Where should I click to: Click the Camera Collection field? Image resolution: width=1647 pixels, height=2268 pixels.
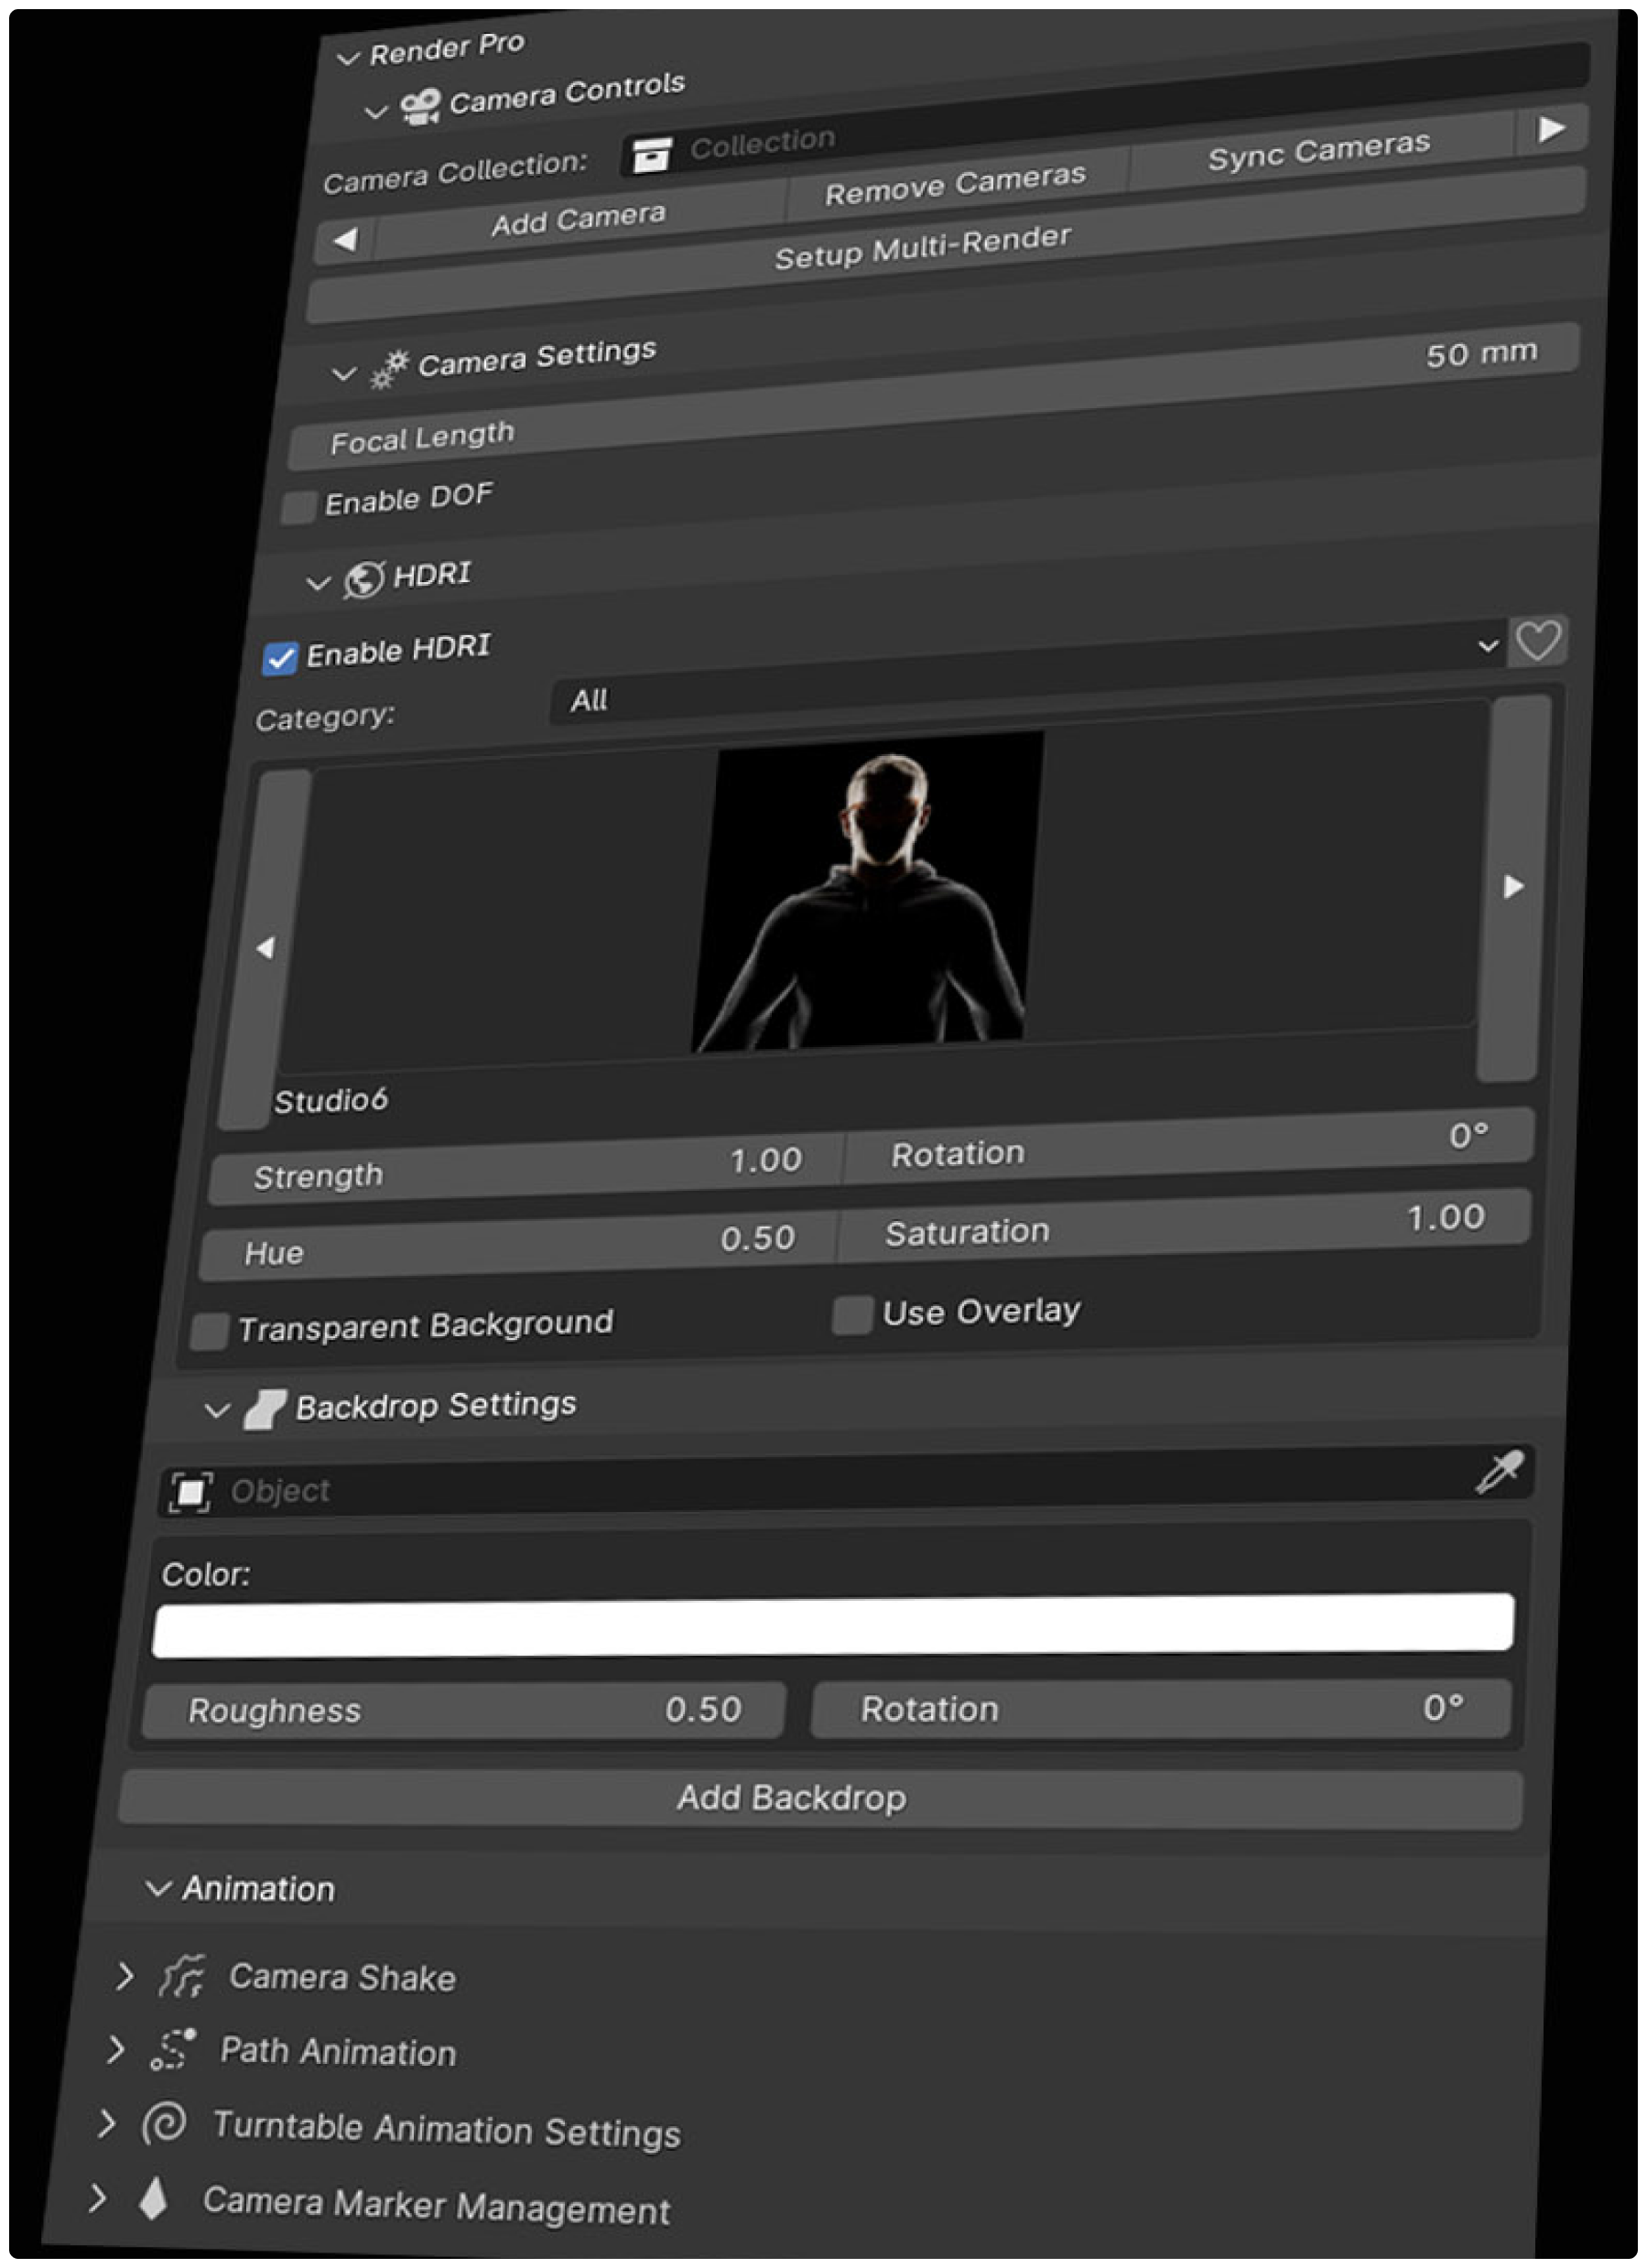[1104, 110]
